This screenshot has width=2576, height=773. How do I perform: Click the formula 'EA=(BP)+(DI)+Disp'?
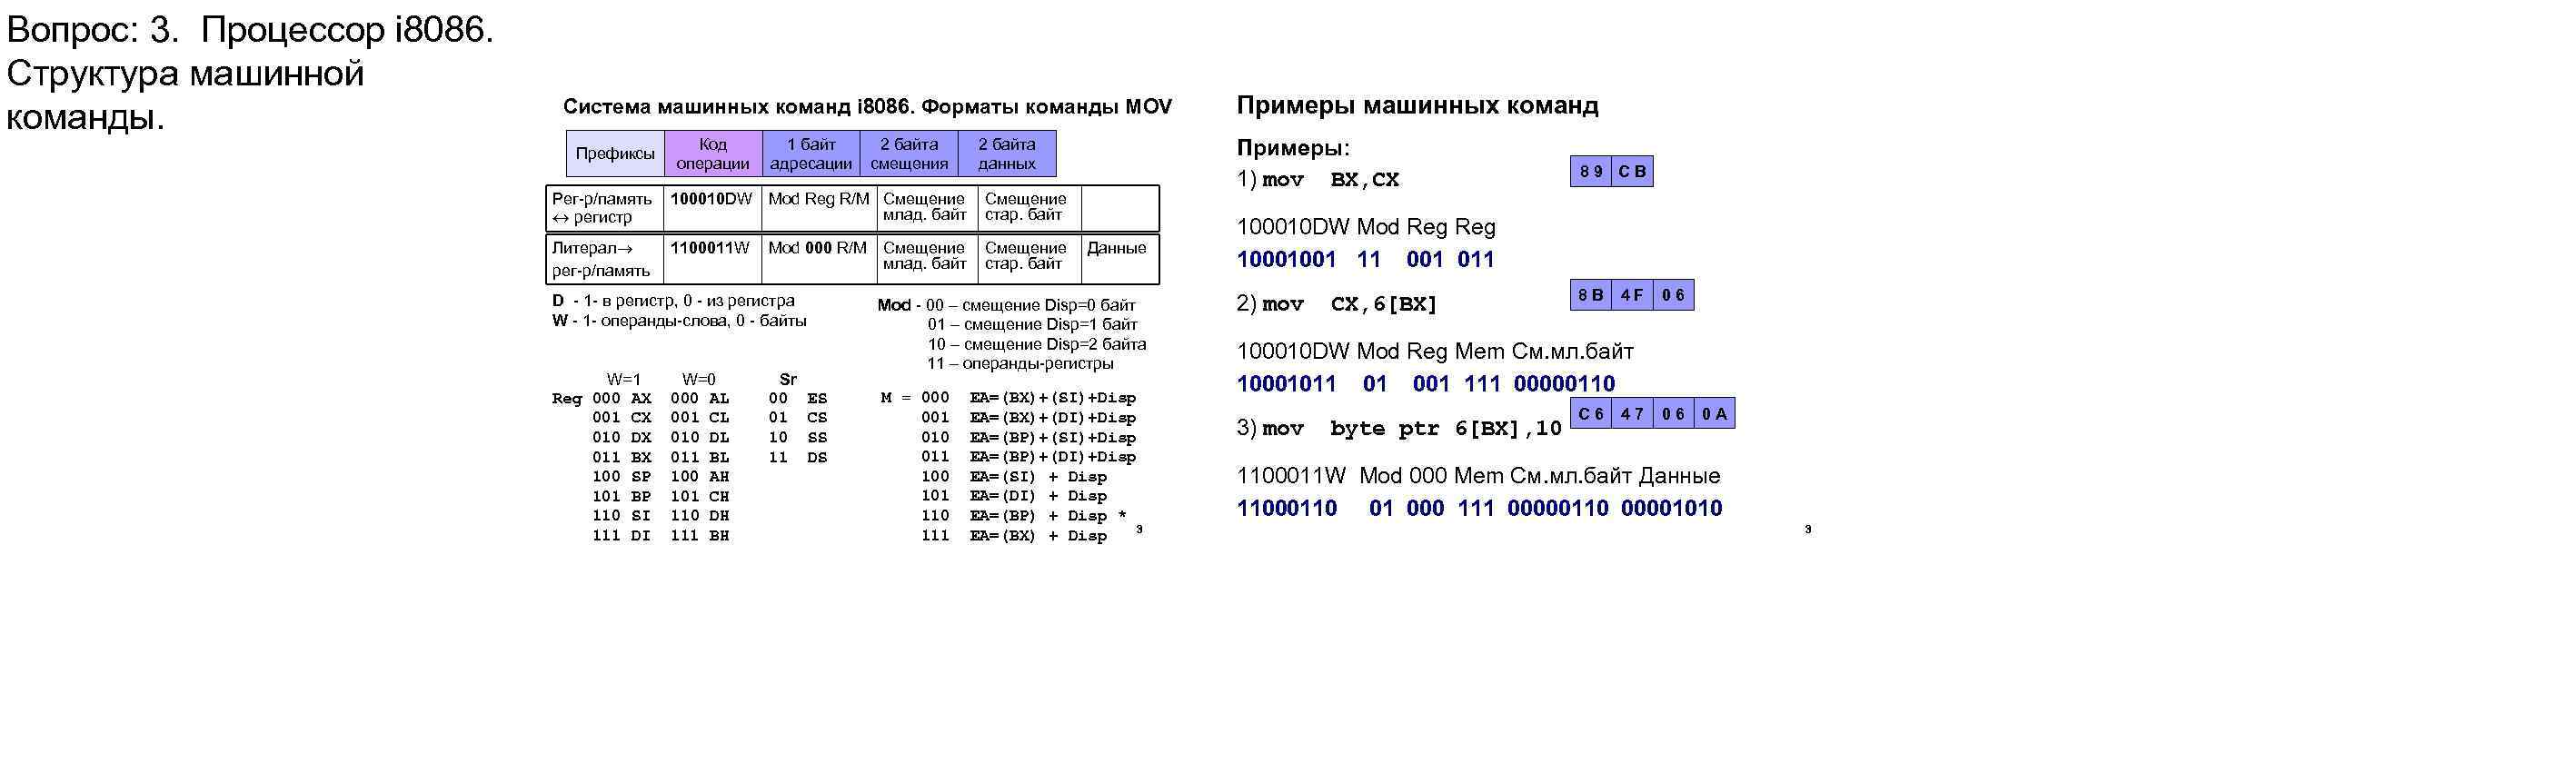(x=1052, y=457)
